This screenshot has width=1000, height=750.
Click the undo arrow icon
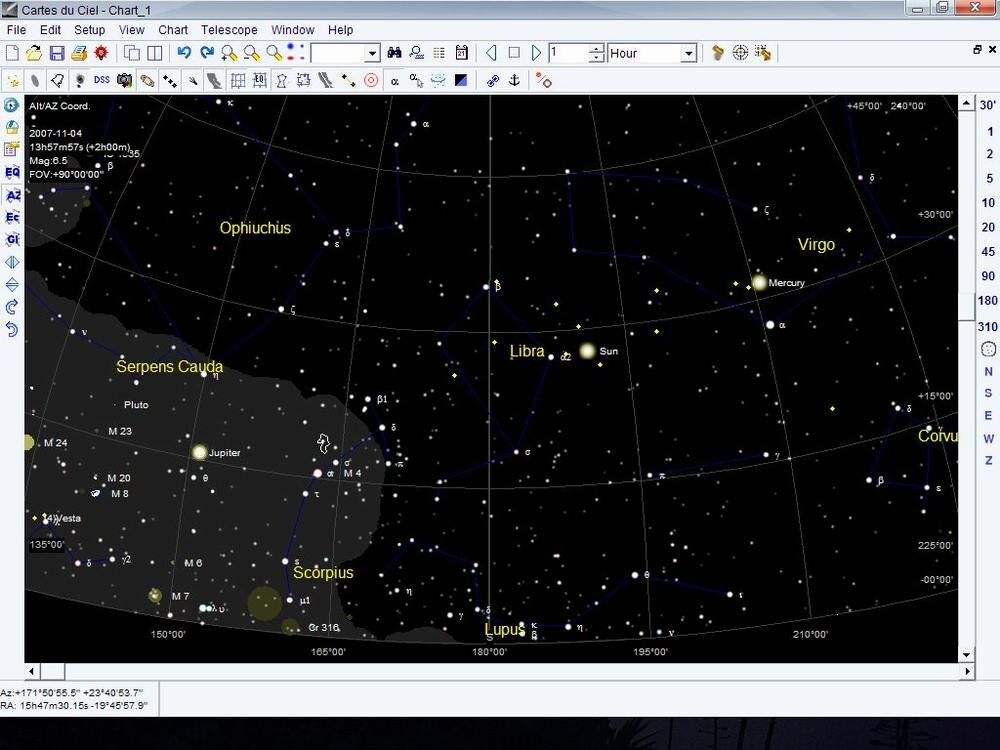tap(184, 53)
